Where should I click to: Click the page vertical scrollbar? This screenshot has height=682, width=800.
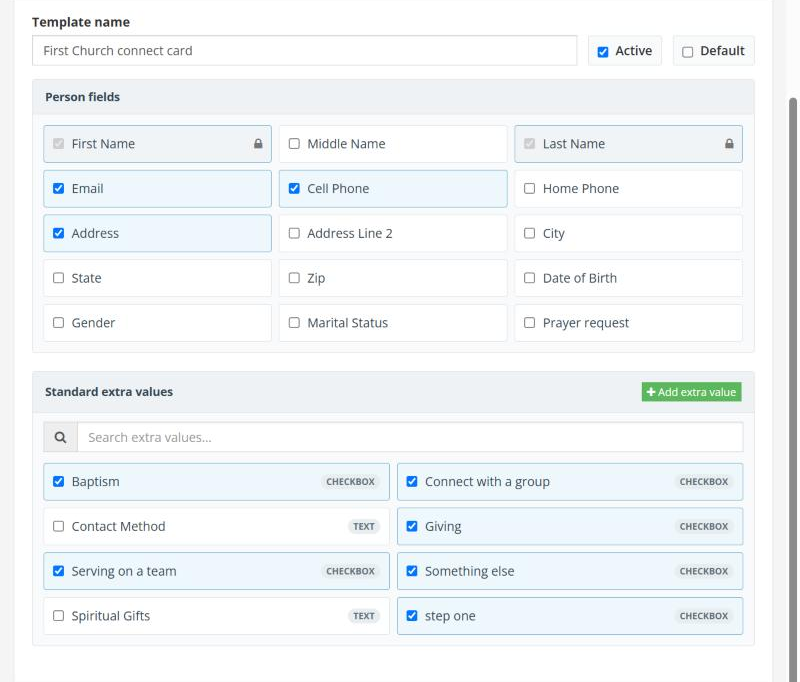[792, 388]
